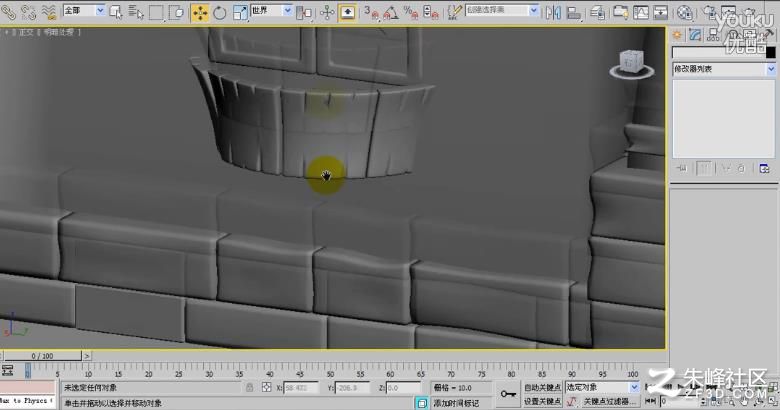Pick the Rectangular Selection Region tool
This screenshot has height=410, width=780.
156,12
